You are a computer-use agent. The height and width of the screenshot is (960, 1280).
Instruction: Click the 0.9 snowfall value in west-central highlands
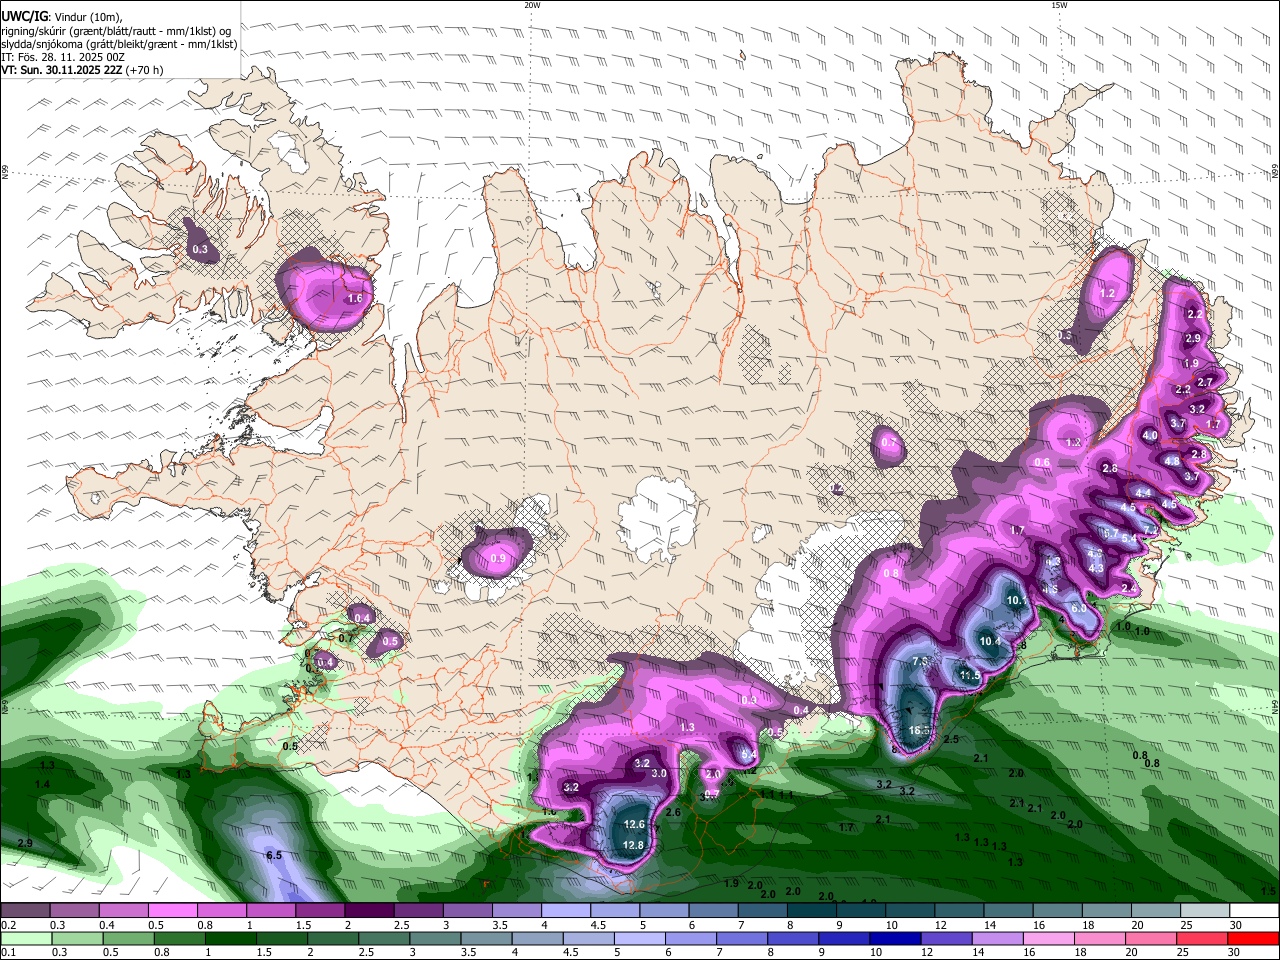tap(498, 559)
